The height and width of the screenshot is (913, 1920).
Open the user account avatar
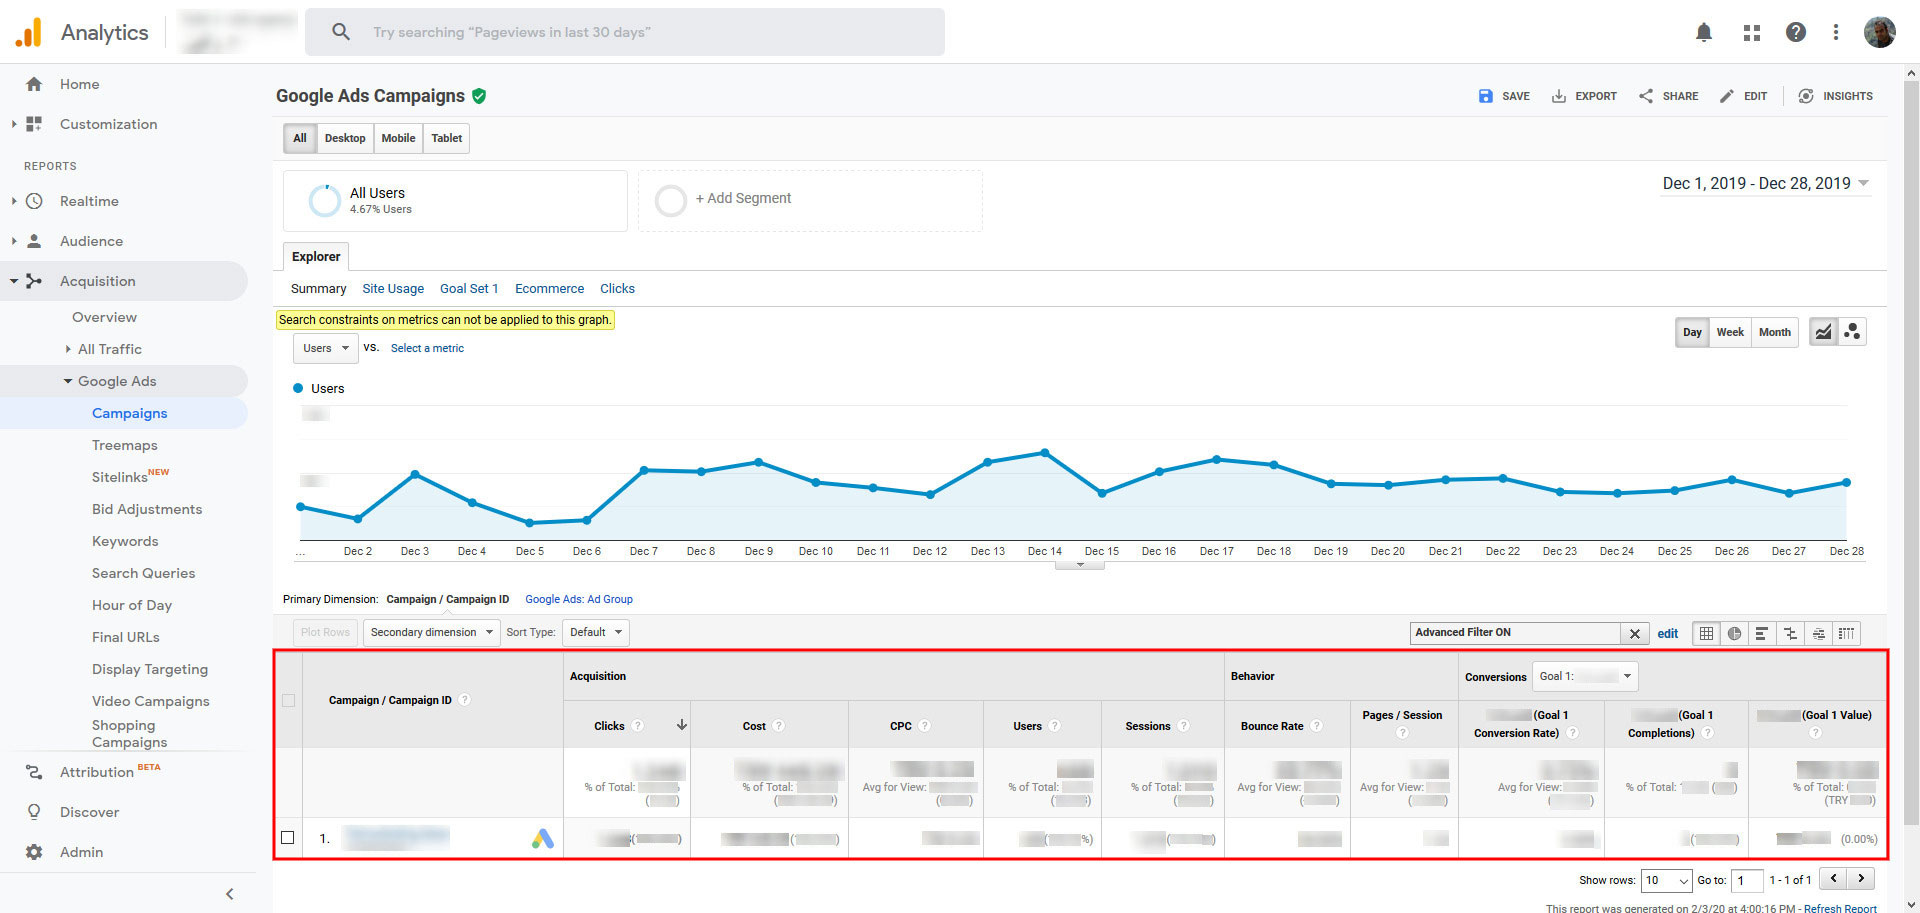[1880, 32]
